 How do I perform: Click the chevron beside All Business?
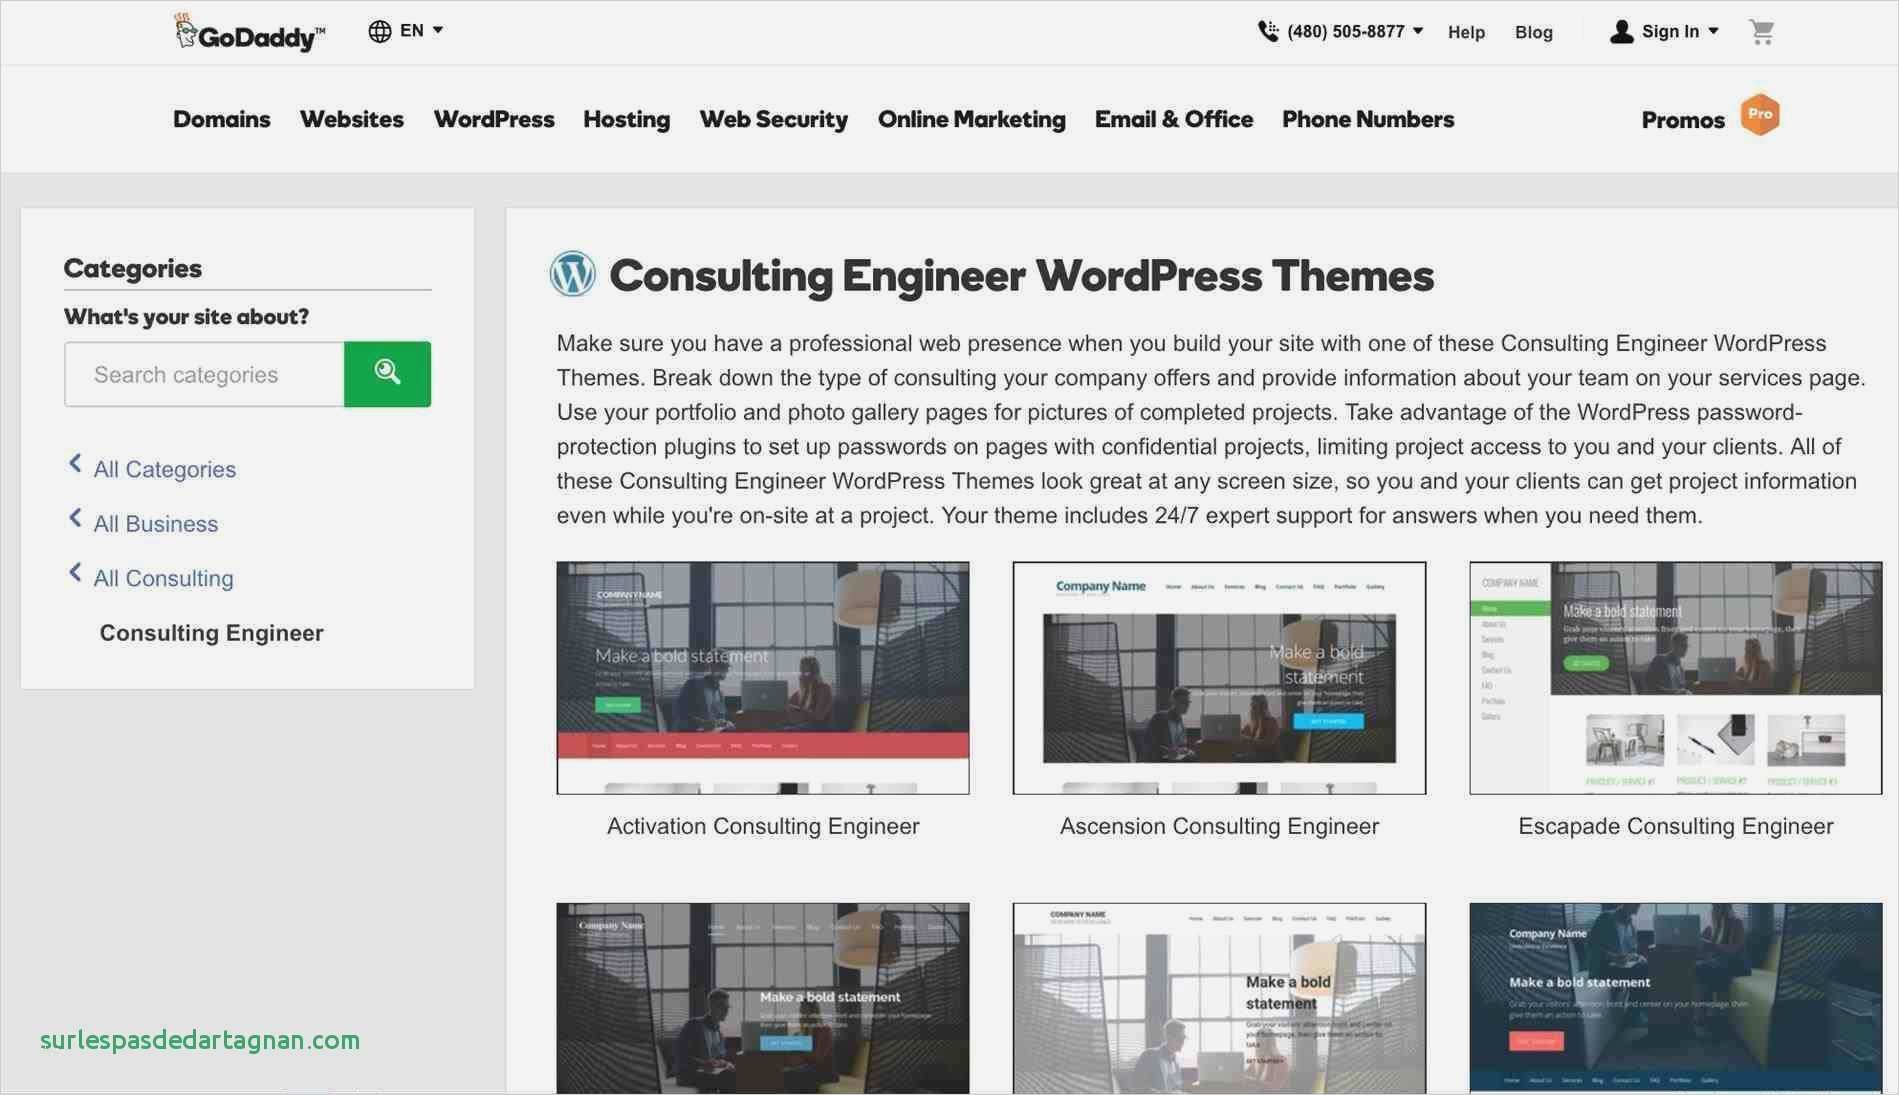tap(75, 518)
